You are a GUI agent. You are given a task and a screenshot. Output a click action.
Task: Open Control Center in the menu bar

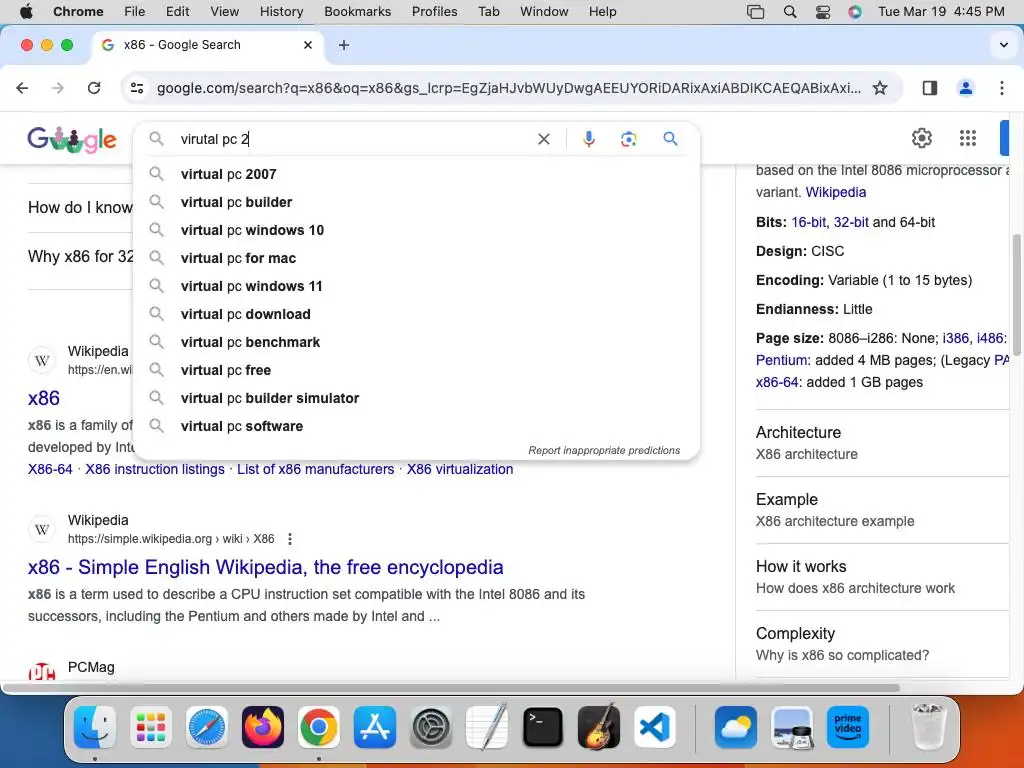coord(823,12)
